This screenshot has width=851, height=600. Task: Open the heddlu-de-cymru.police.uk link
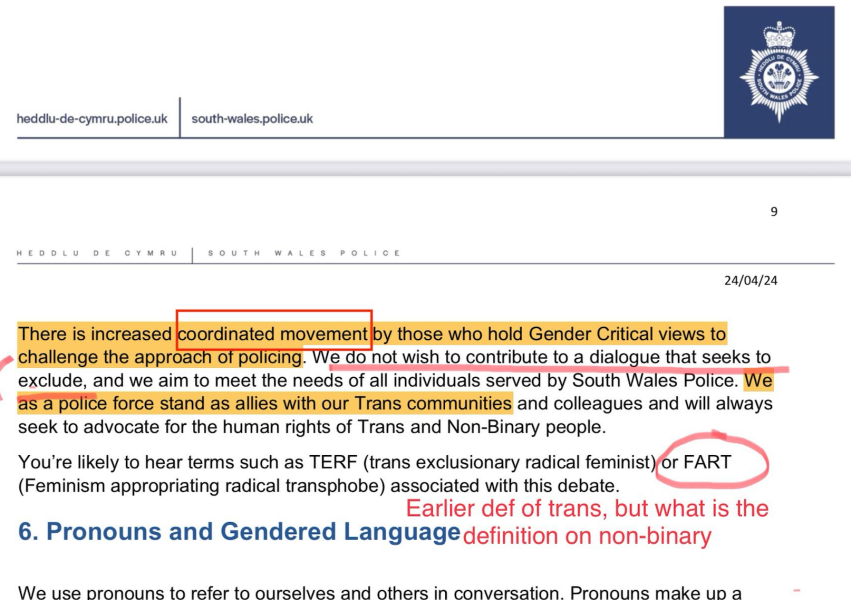pos(90,117)
